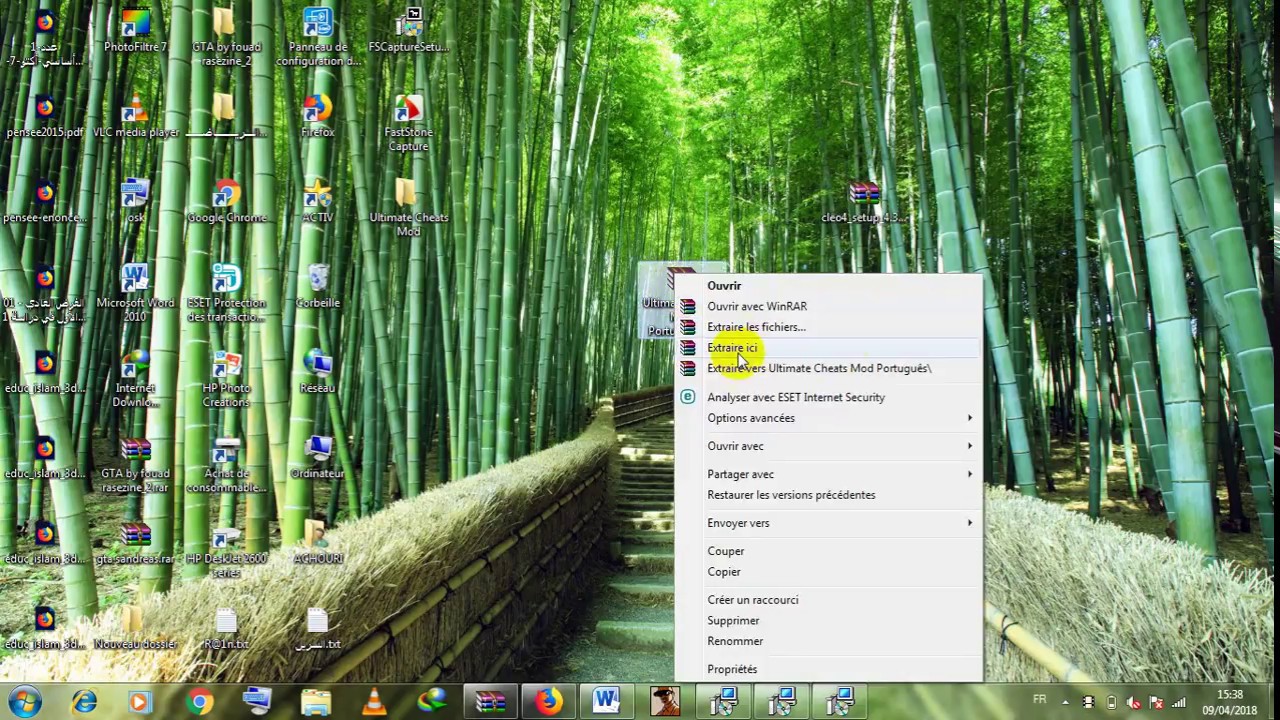1280x720 pixels.
Task: Select the ACHOURI user folder
Action: click(x=318, y=543)
